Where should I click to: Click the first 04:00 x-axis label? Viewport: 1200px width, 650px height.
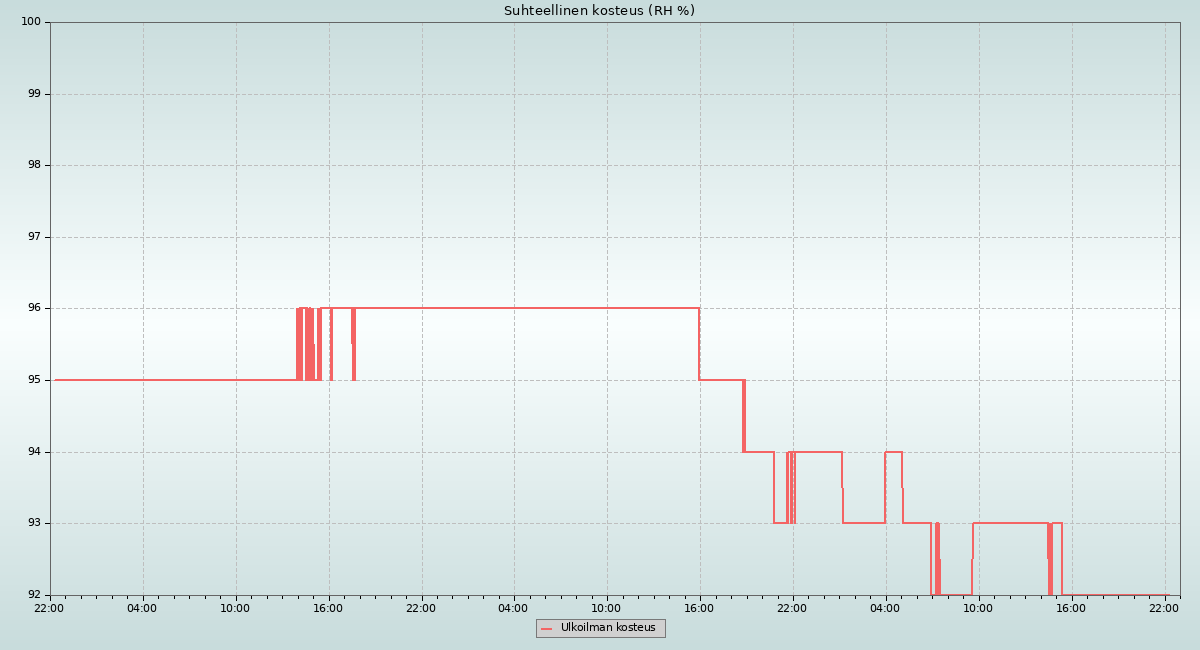pos(142,608)
